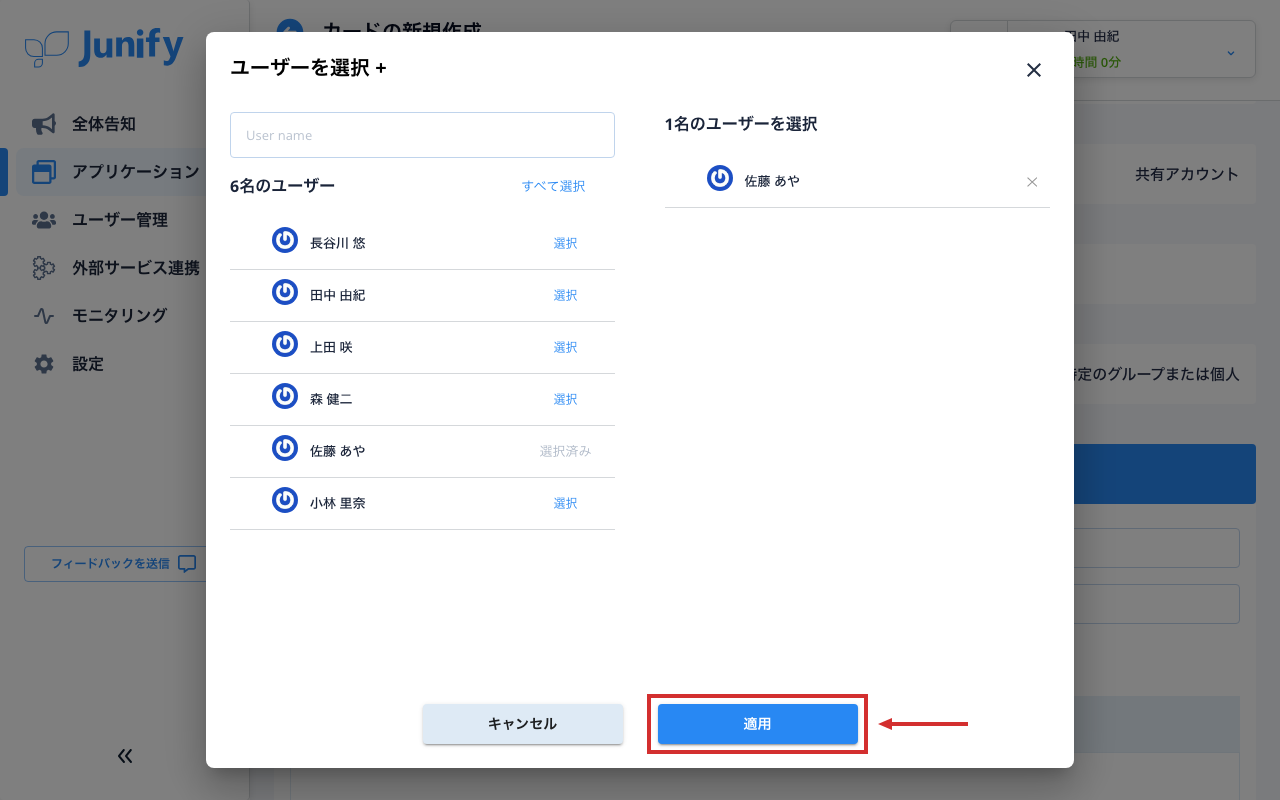
Task: Click 選択 for 森 健二
Action: (565, 399)
